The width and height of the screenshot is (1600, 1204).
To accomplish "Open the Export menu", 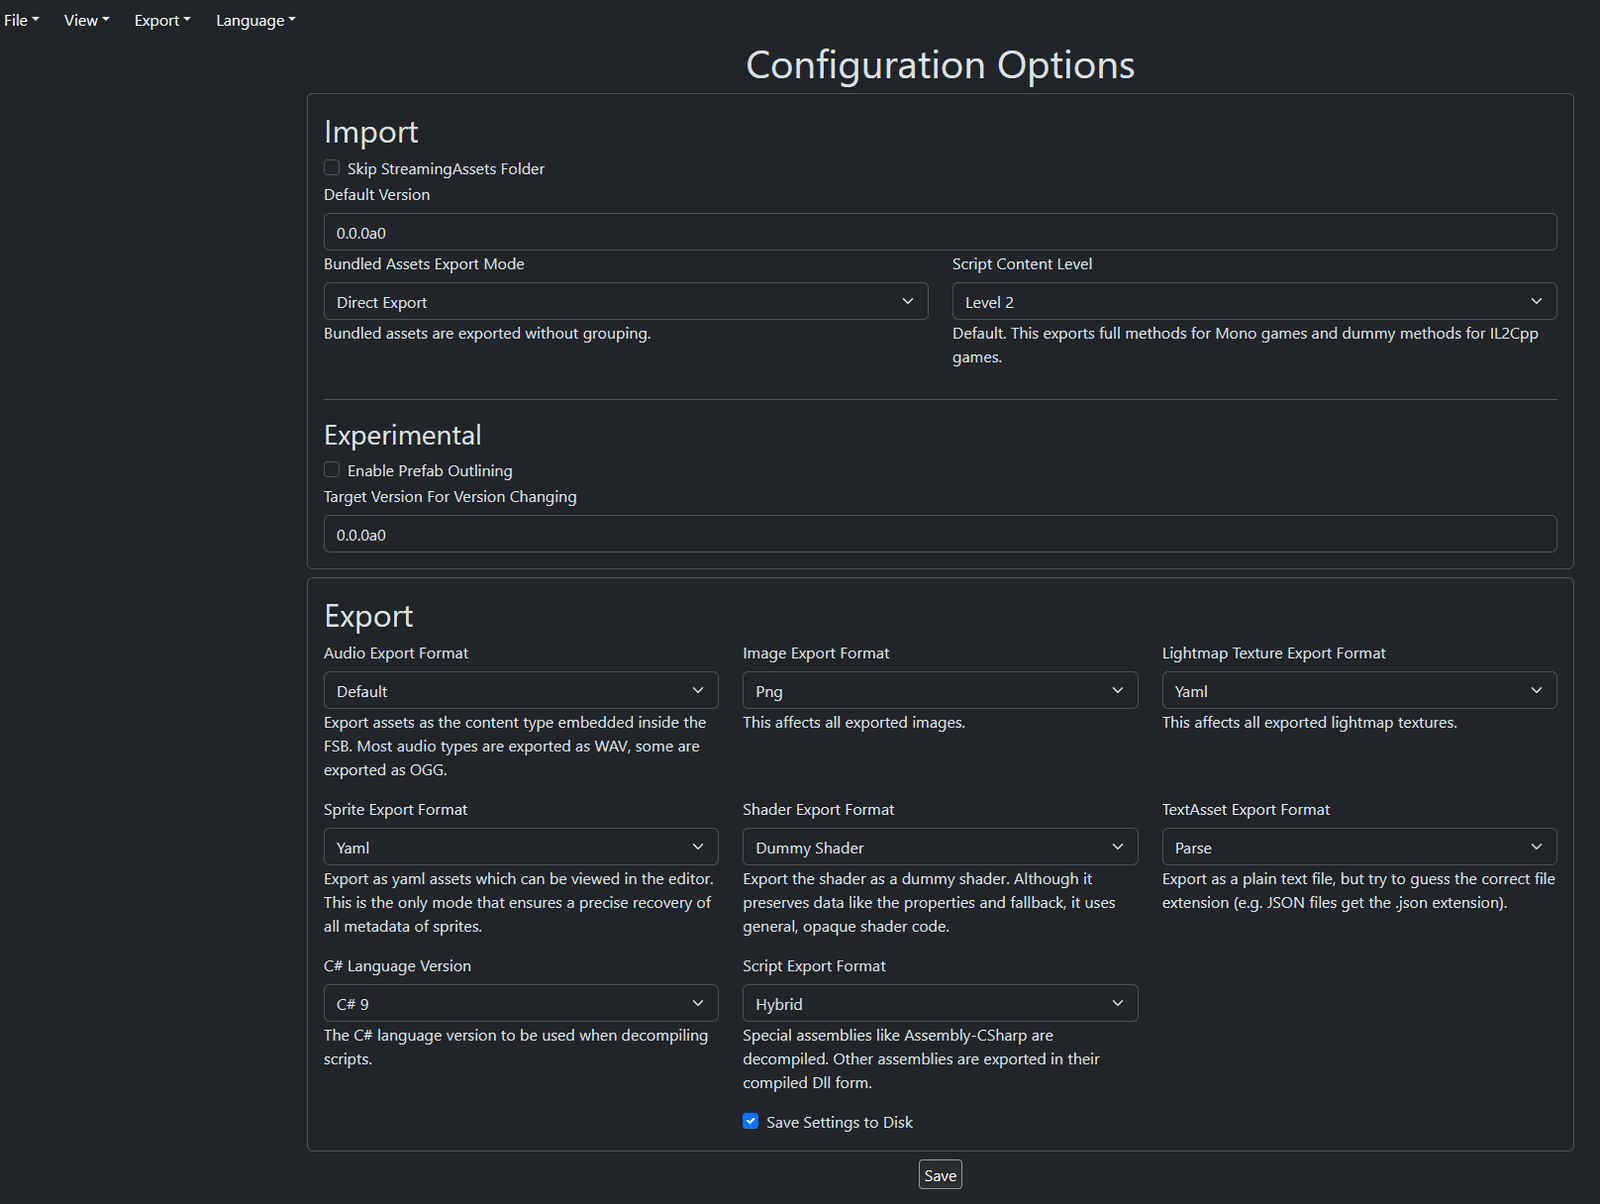I will 162,20.
